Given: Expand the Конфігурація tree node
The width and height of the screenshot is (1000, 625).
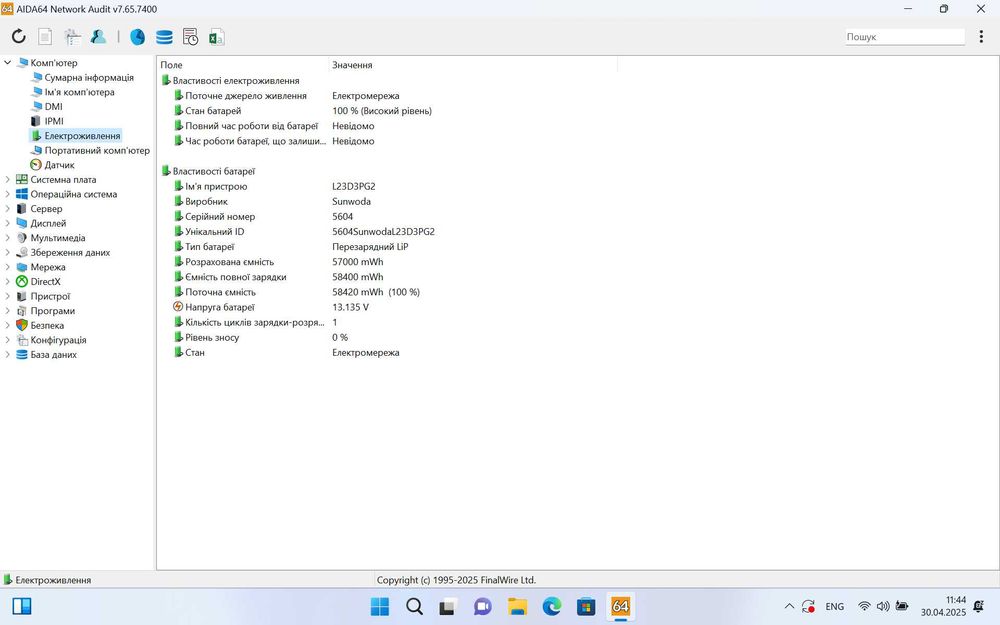Looking at the screenshot, I should [8, 340].
